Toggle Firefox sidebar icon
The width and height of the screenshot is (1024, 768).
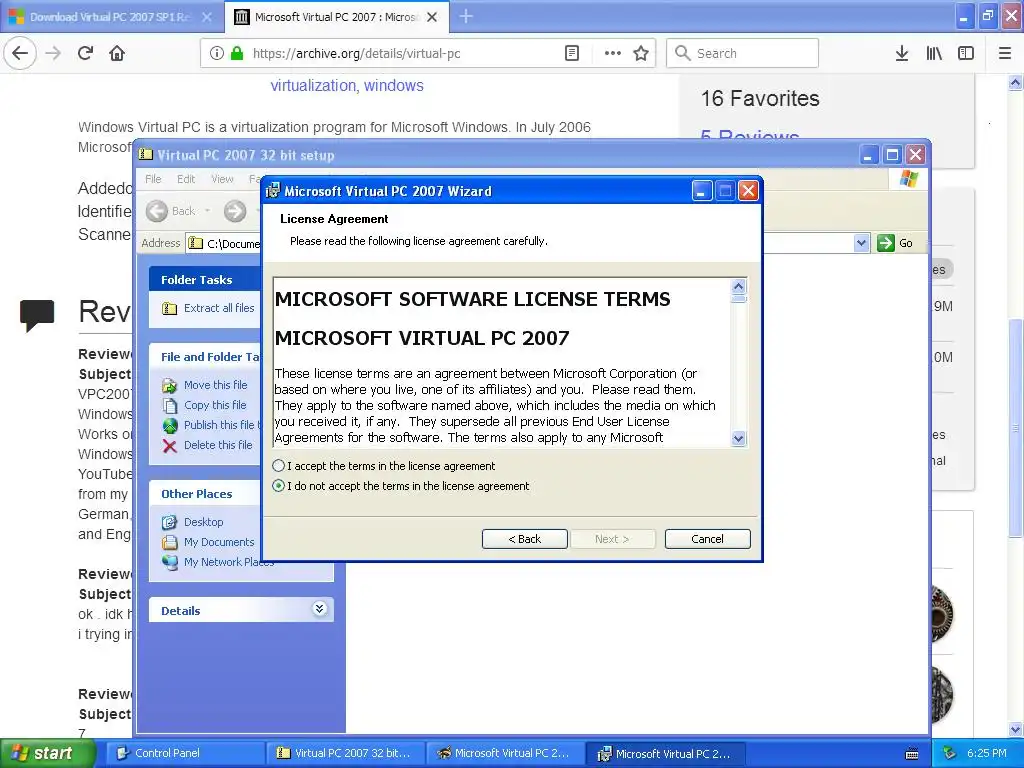[x=966, y=53]
